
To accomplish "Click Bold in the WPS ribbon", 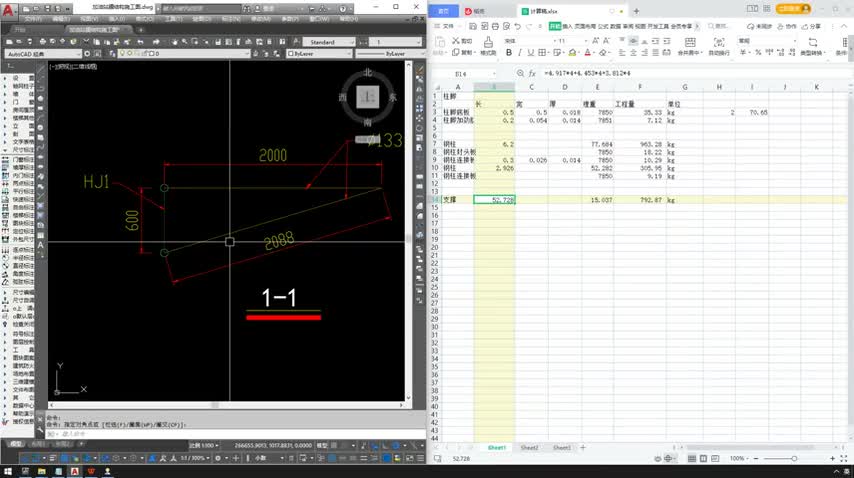I will point(509,53).
